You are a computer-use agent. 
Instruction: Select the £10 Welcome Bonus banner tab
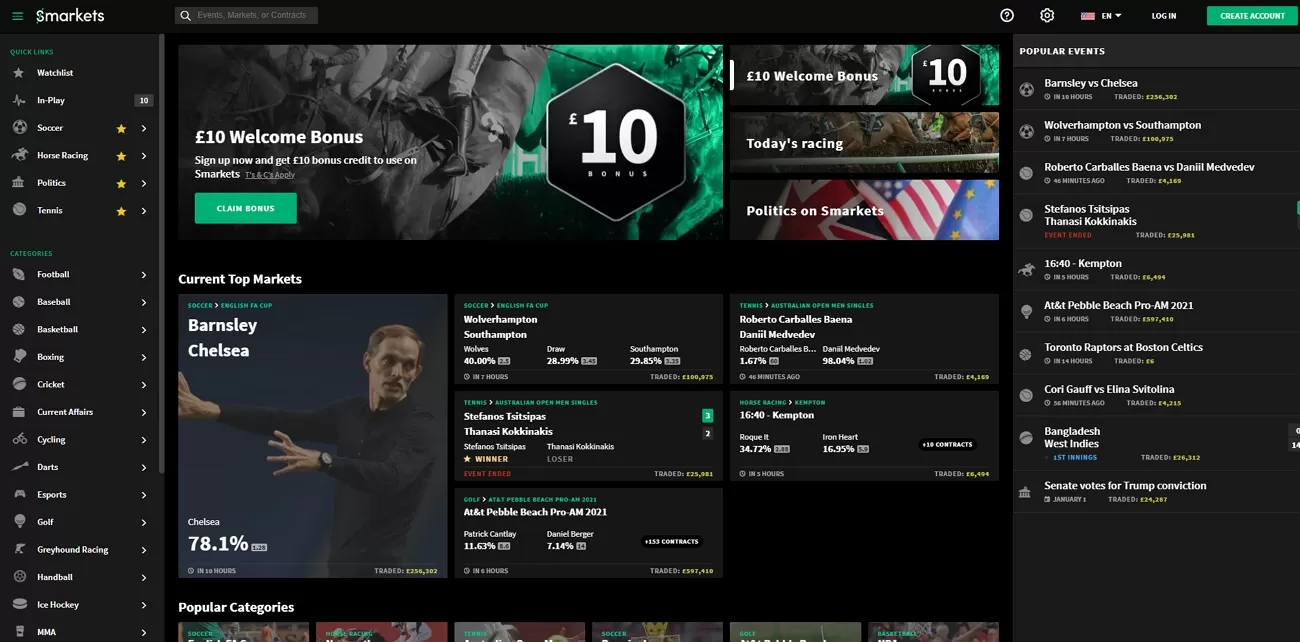pyautogui.click(x=864, y=75)
